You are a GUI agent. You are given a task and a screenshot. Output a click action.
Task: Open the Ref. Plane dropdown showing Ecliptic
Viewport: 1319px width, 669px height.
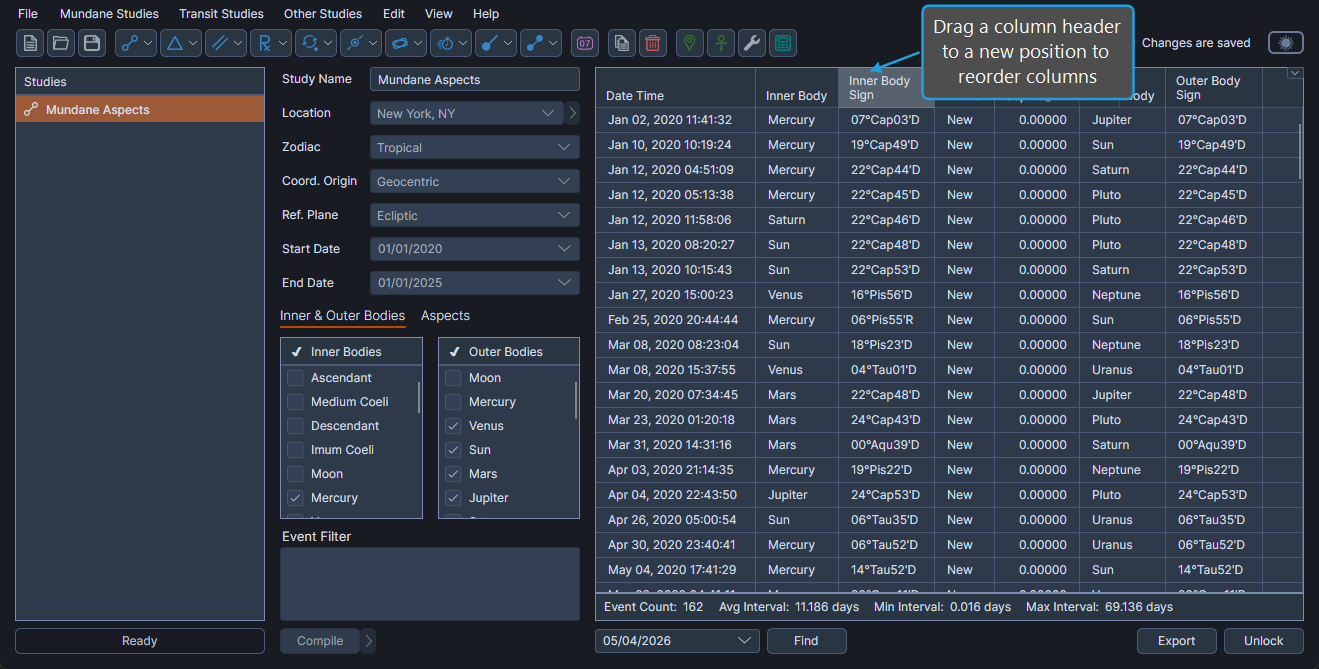click(475, 216)
